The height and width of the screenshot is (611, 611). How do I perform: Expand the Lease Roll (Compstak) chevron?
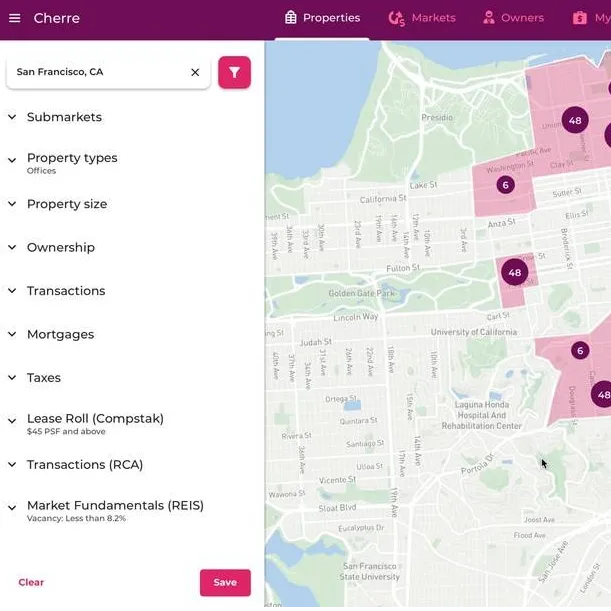(x=12, y=420)
